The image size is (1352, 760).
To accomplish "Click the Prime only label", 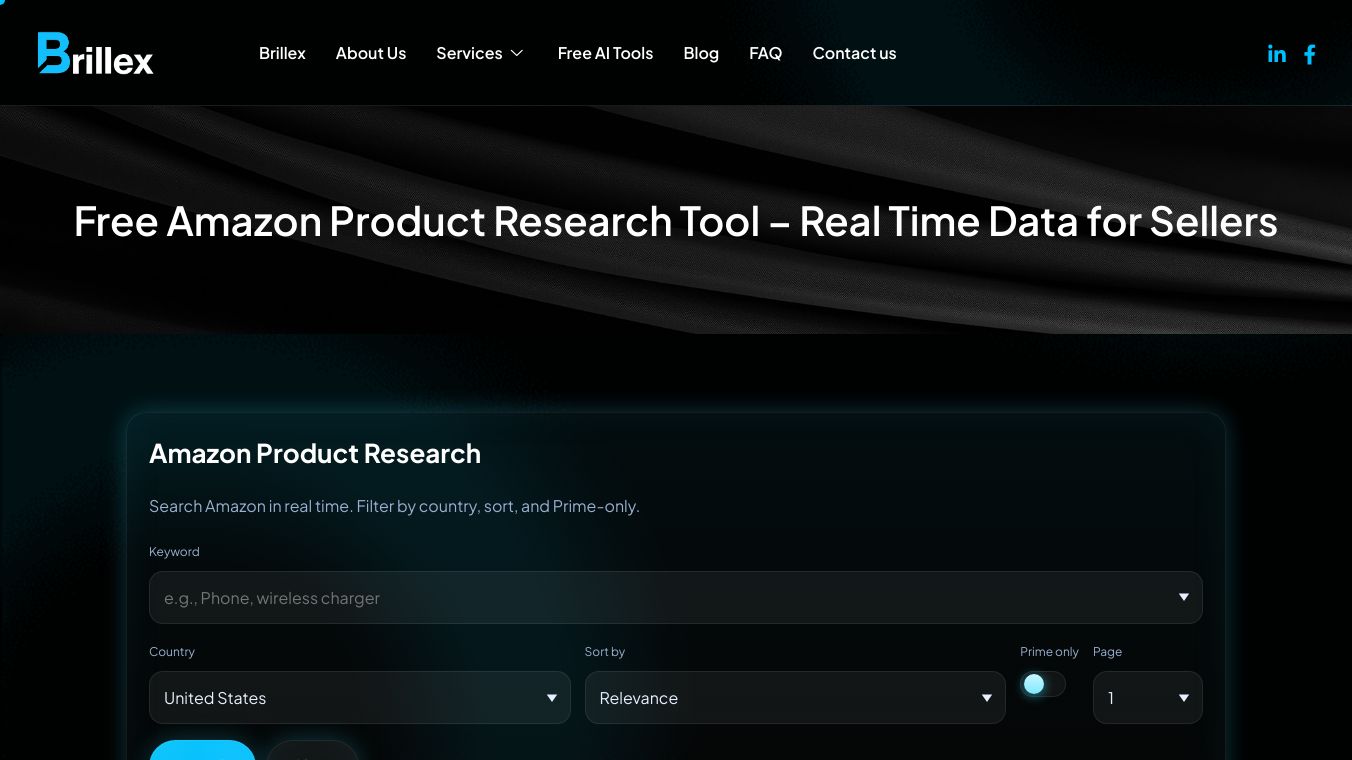I will click(x=1049, y=652).
